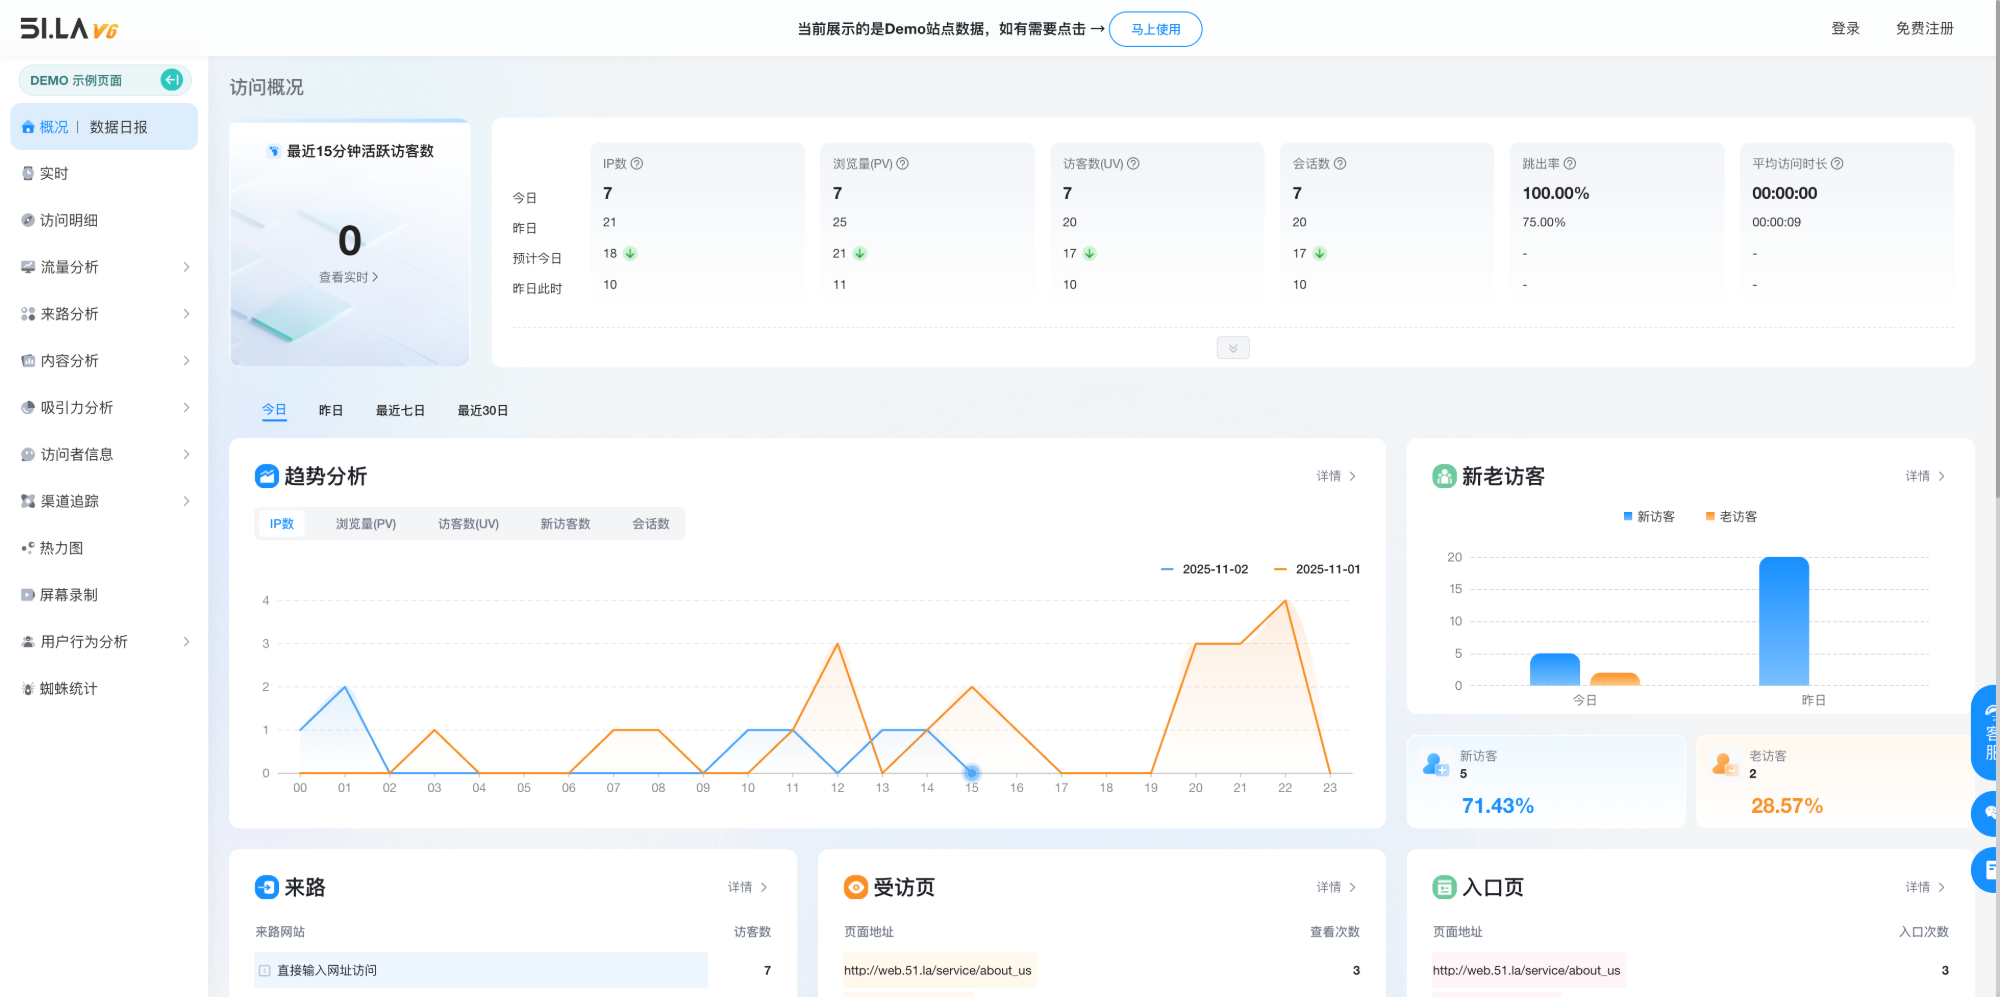Click help icon next to 平均访问时长
Image resolution: width=2000 pixels, height=997 pixels.
tap(1837, 164)
